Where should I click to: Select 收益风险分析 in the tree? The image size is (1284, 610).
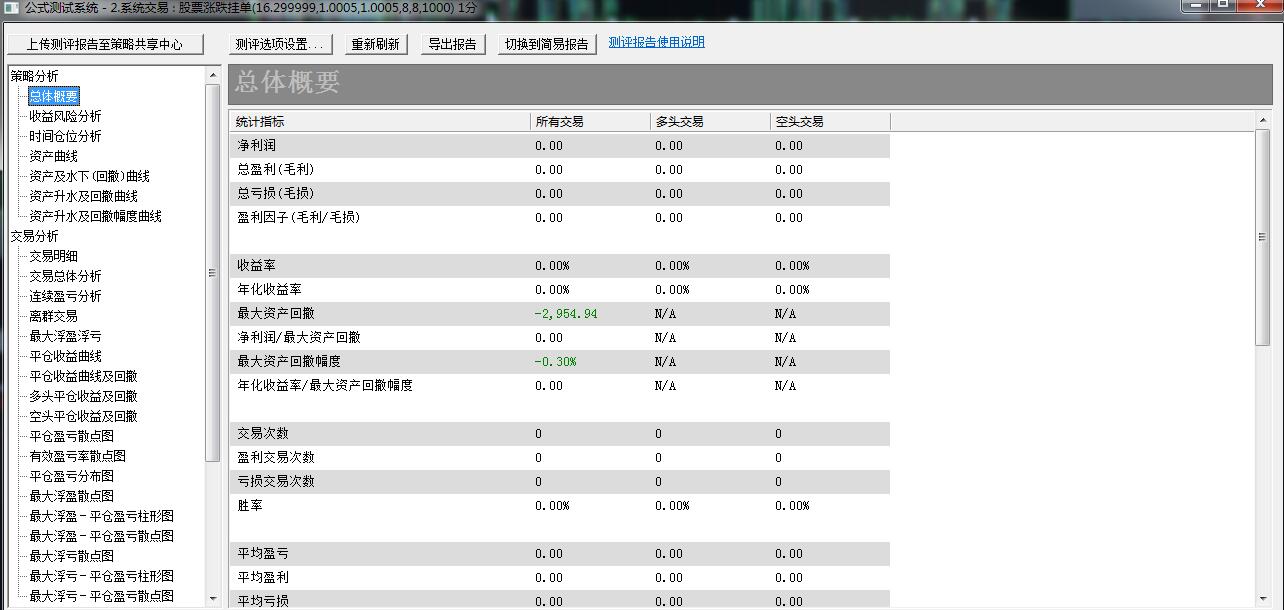point(65,116)
